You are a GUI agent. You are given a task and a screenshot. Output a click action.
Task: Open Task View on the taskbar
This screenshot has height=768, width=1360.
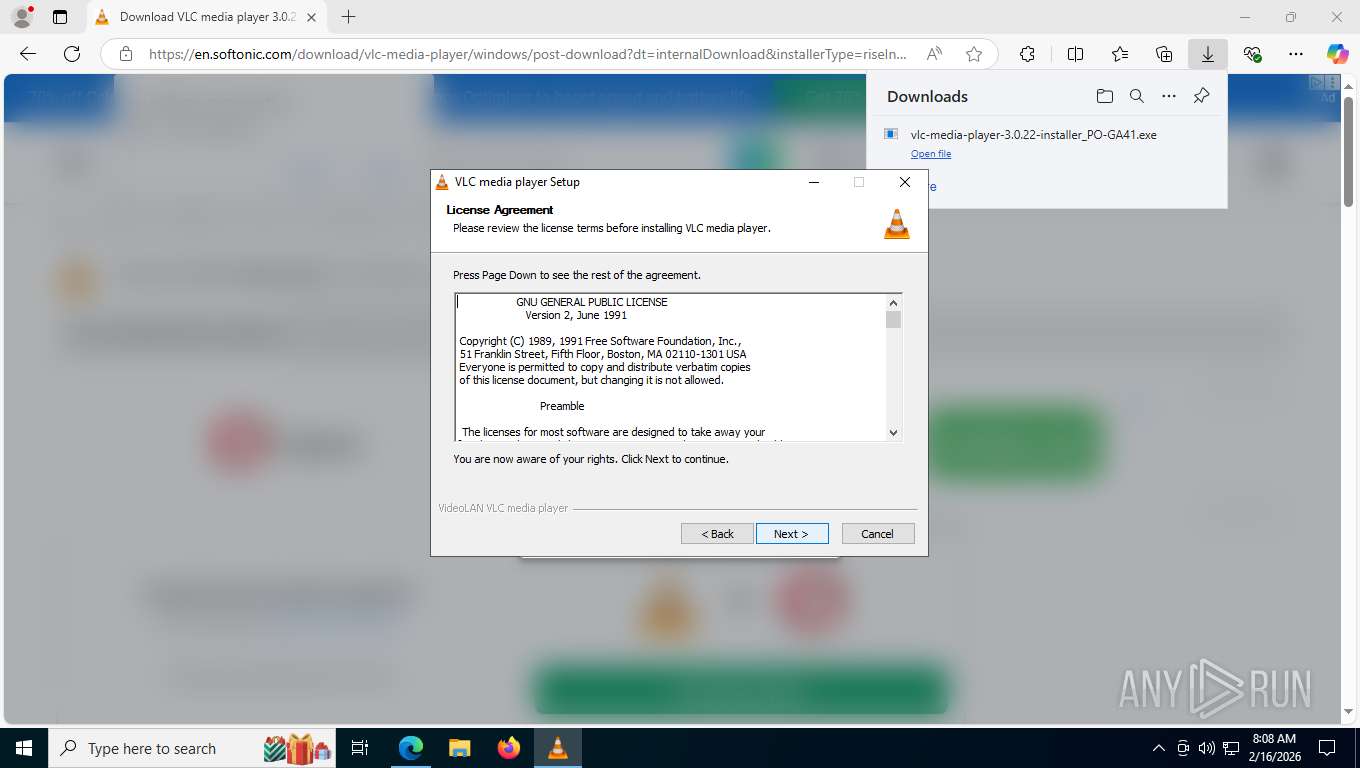(x=360, y=748)
